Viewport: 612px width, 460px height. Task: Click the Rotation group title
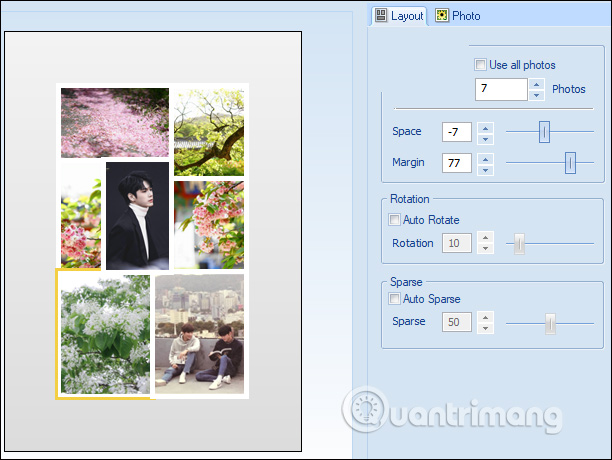click(410, 199)
